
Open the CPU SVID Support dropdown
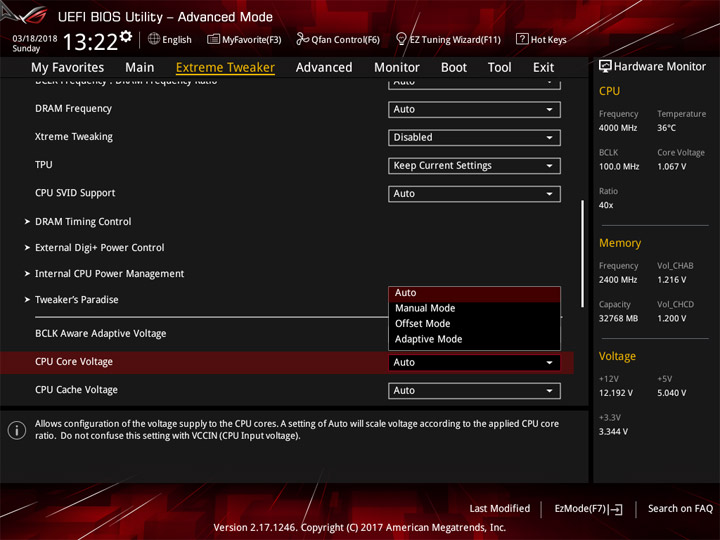point(474,193)
